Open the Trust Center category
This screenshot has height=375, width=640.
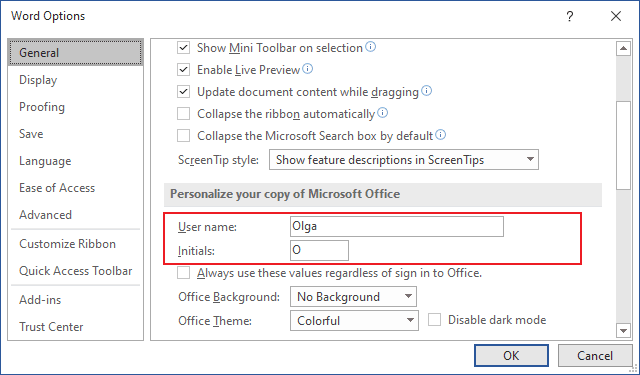pyautogui.click(x=76, y=327)
